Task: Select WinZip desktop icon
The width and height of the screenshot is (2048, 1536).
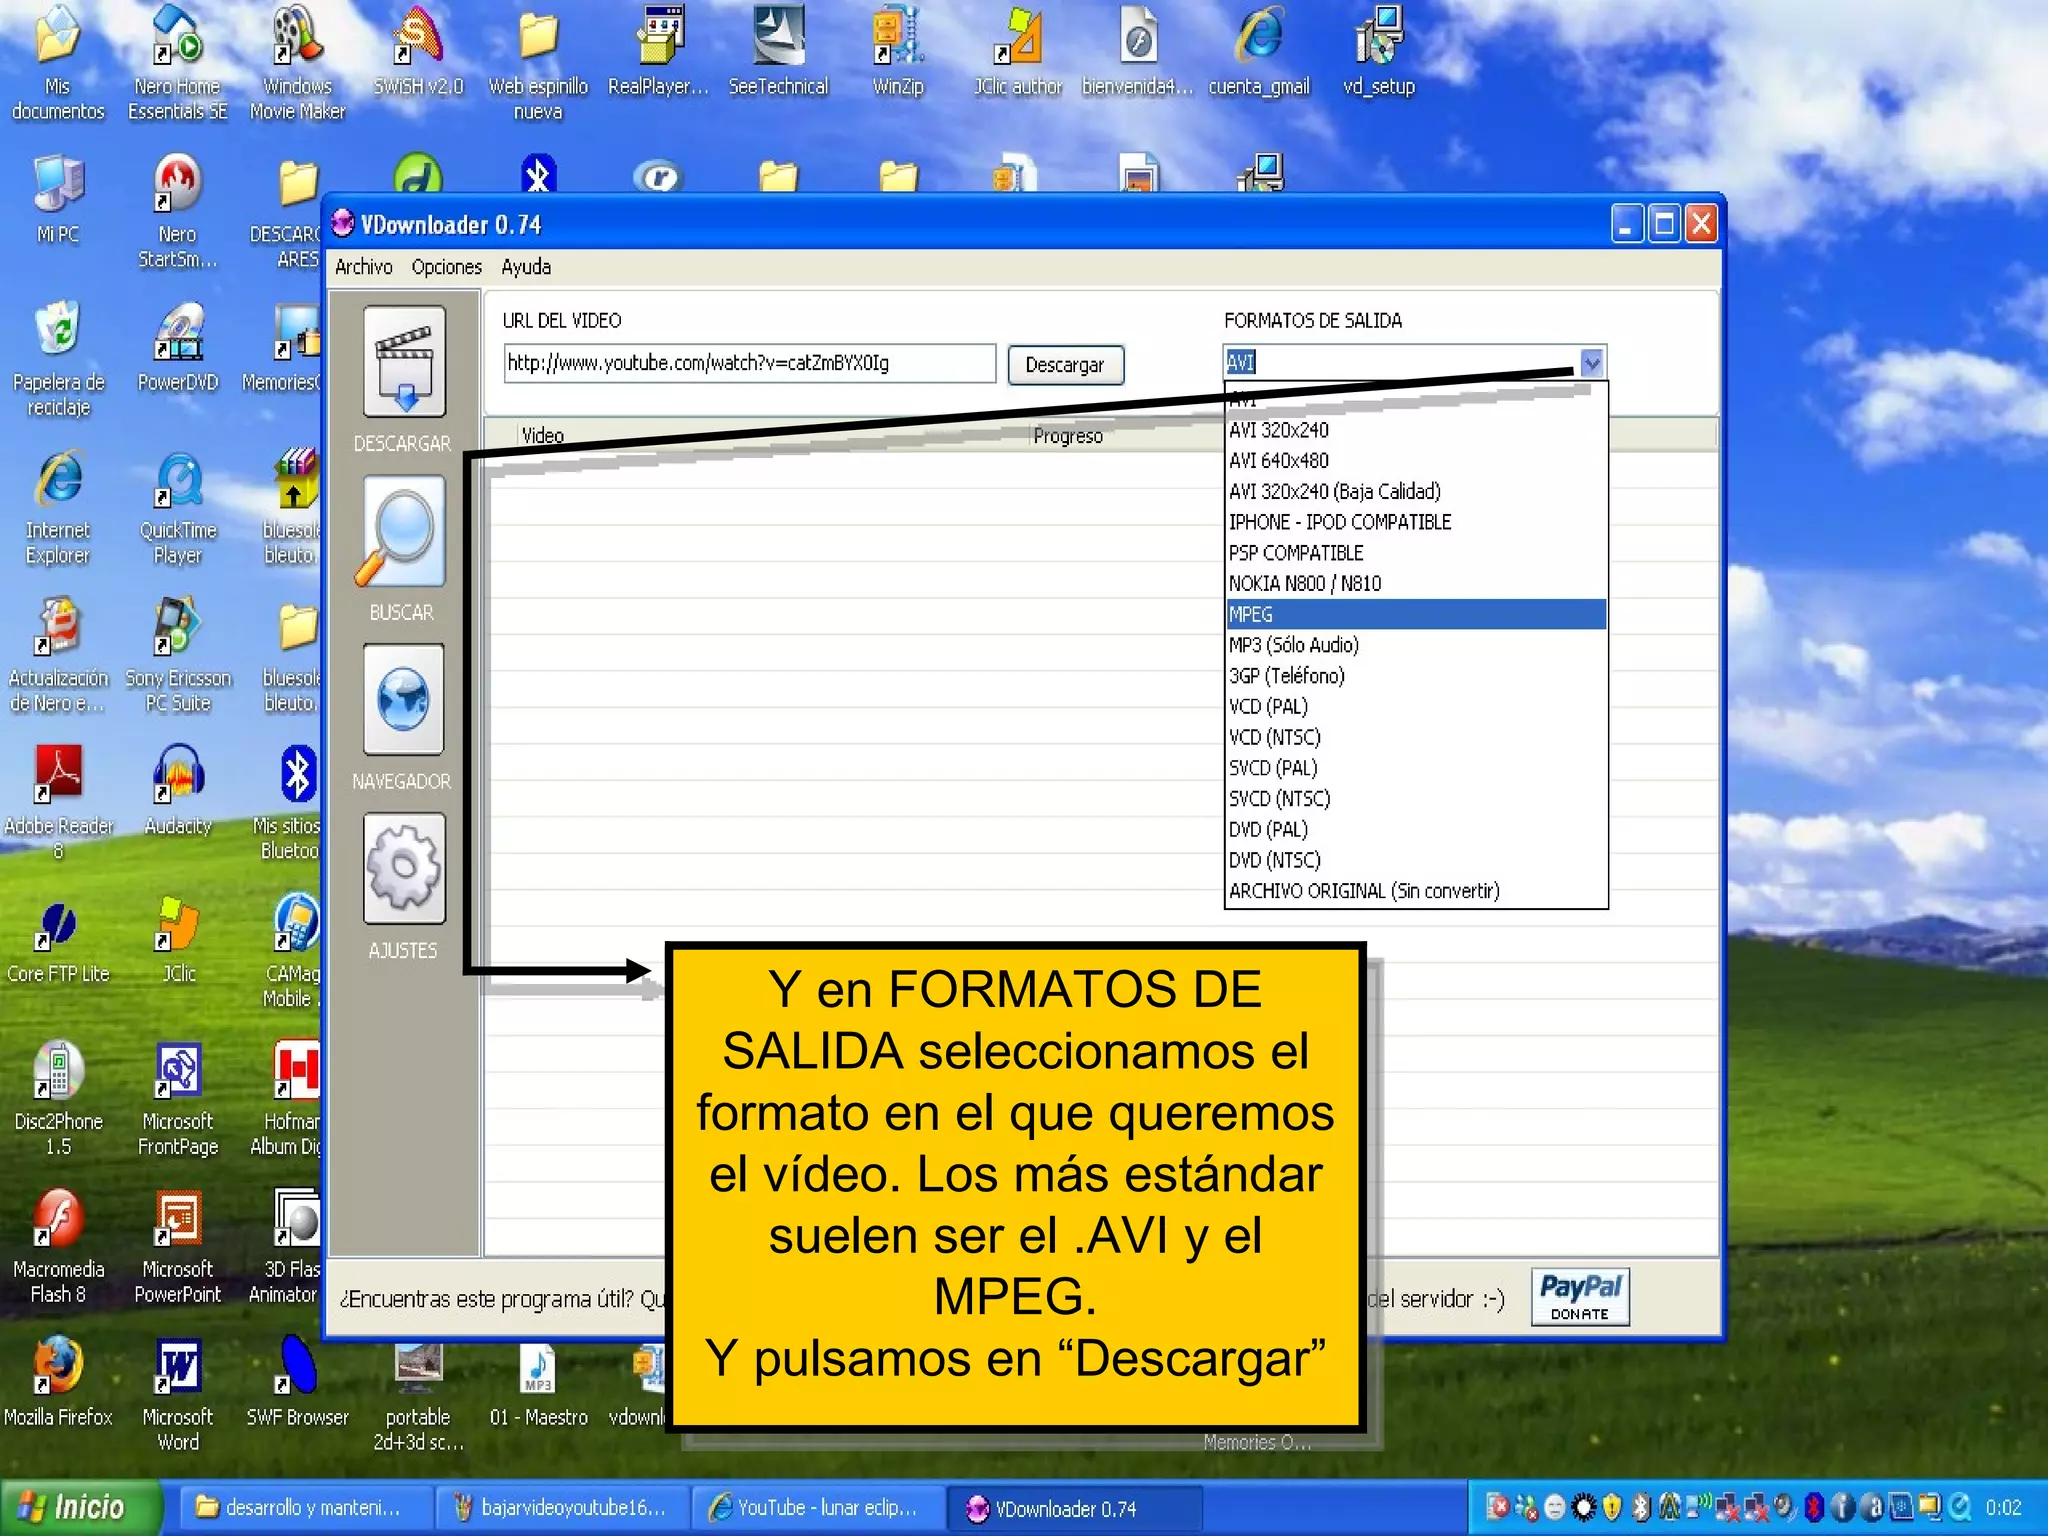Action: [898, 52]
